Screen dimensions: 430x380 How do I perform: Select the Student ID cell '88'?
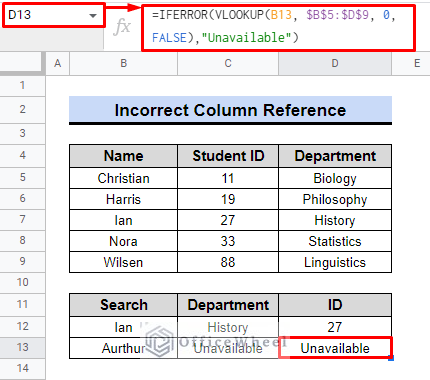228,262
